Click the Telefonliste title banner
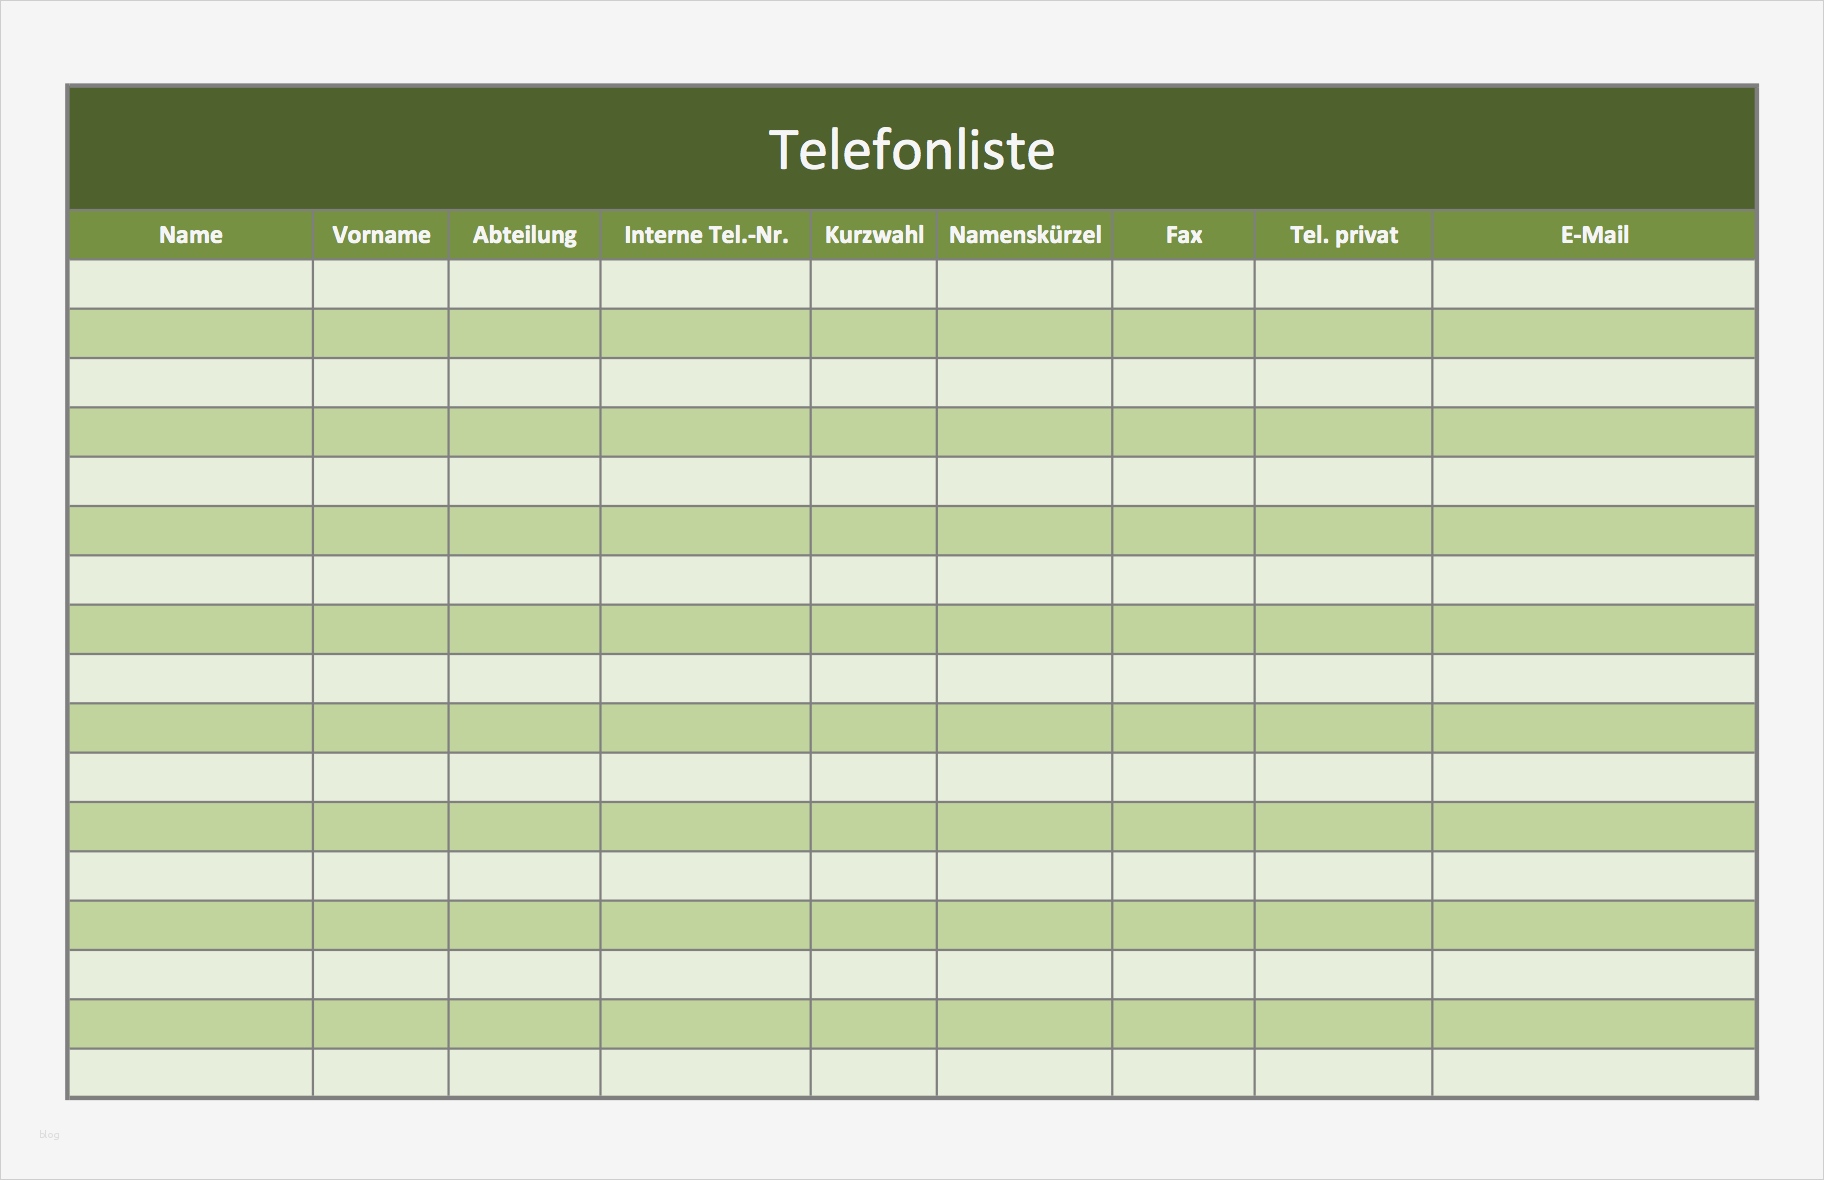 (x=911, y=149)
